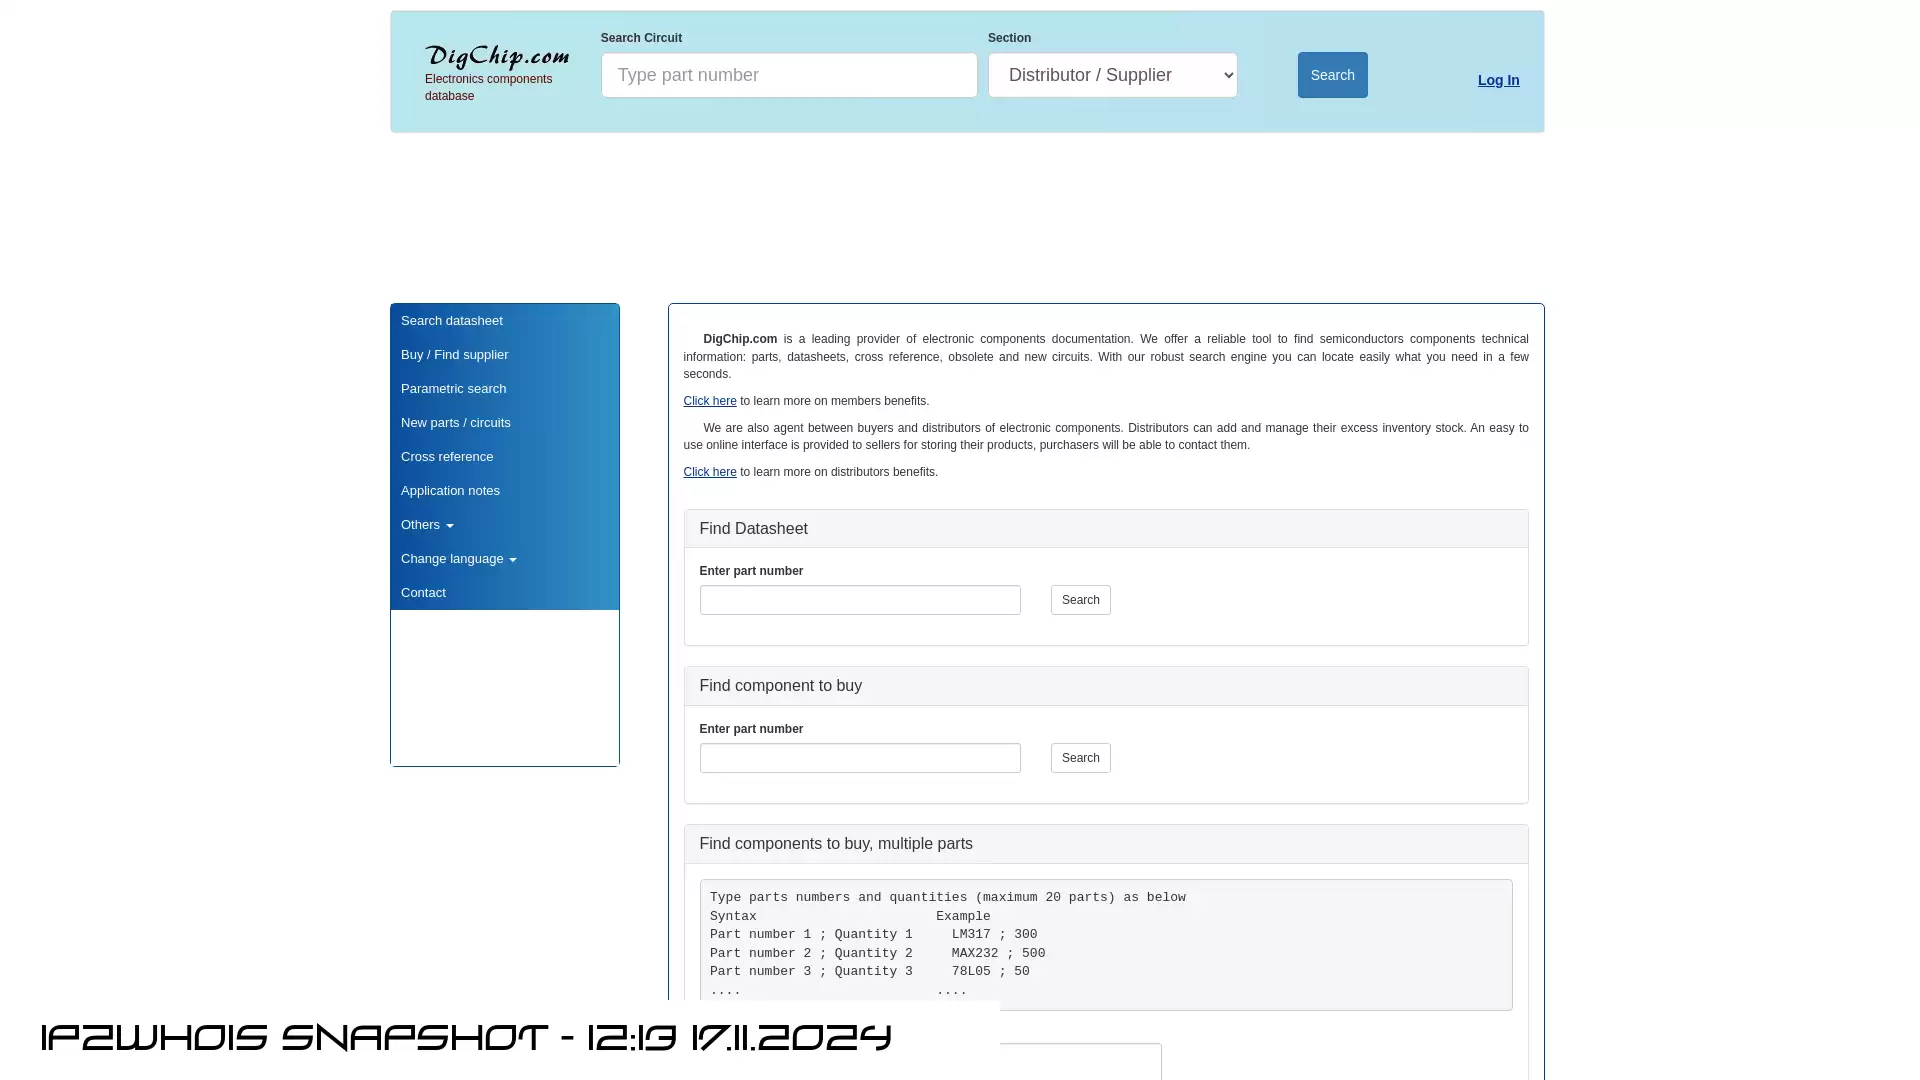Screen dimensions: 1920x1080
Task: Select Cross reference menu item
Action: click(504, 457)
